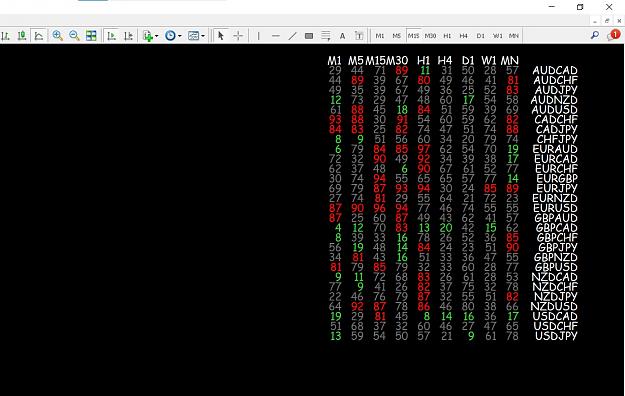Image resolution: width=625 pixels, height=396 pixels.
Task: Click the EURJPY pair label
Action: [557, 188]
